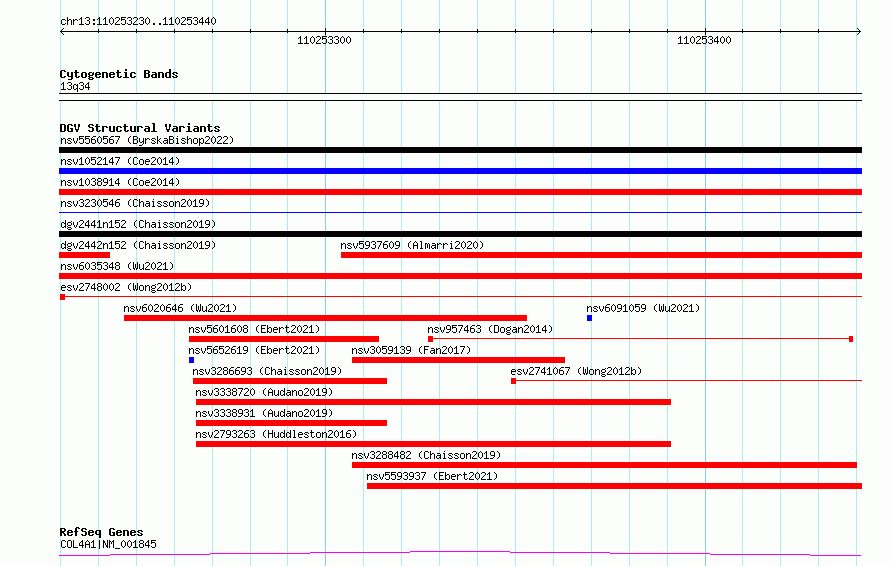
Task: Click the DGV Structural Variants track title
Action: click(140, 128)
